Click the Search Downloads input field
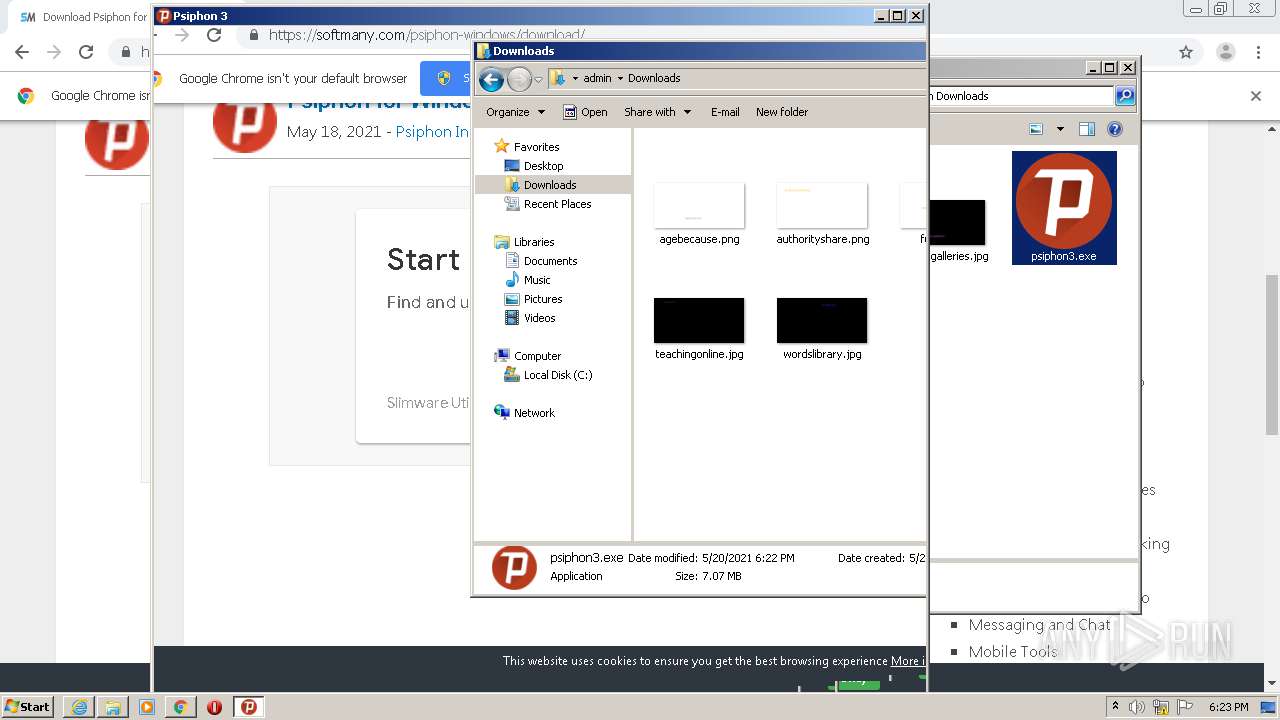 (x=1022, y=96)
